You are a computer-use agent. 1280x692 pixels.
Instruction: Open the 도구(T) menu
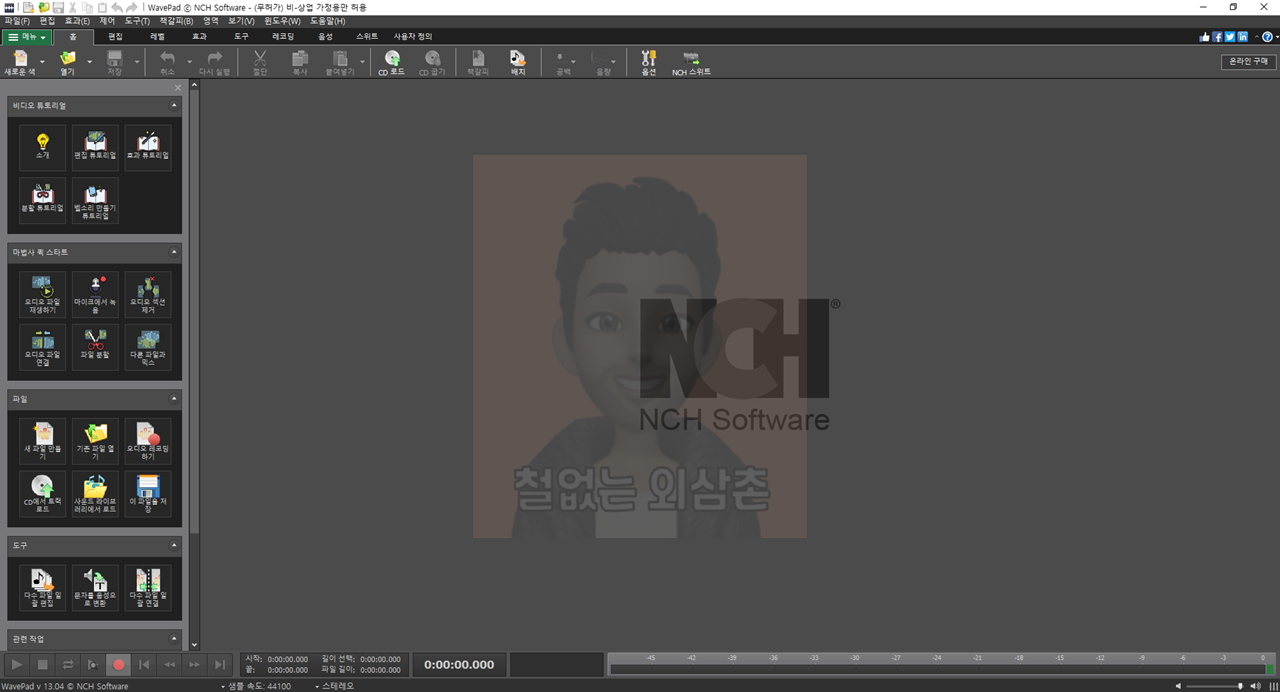coord(137,21)
